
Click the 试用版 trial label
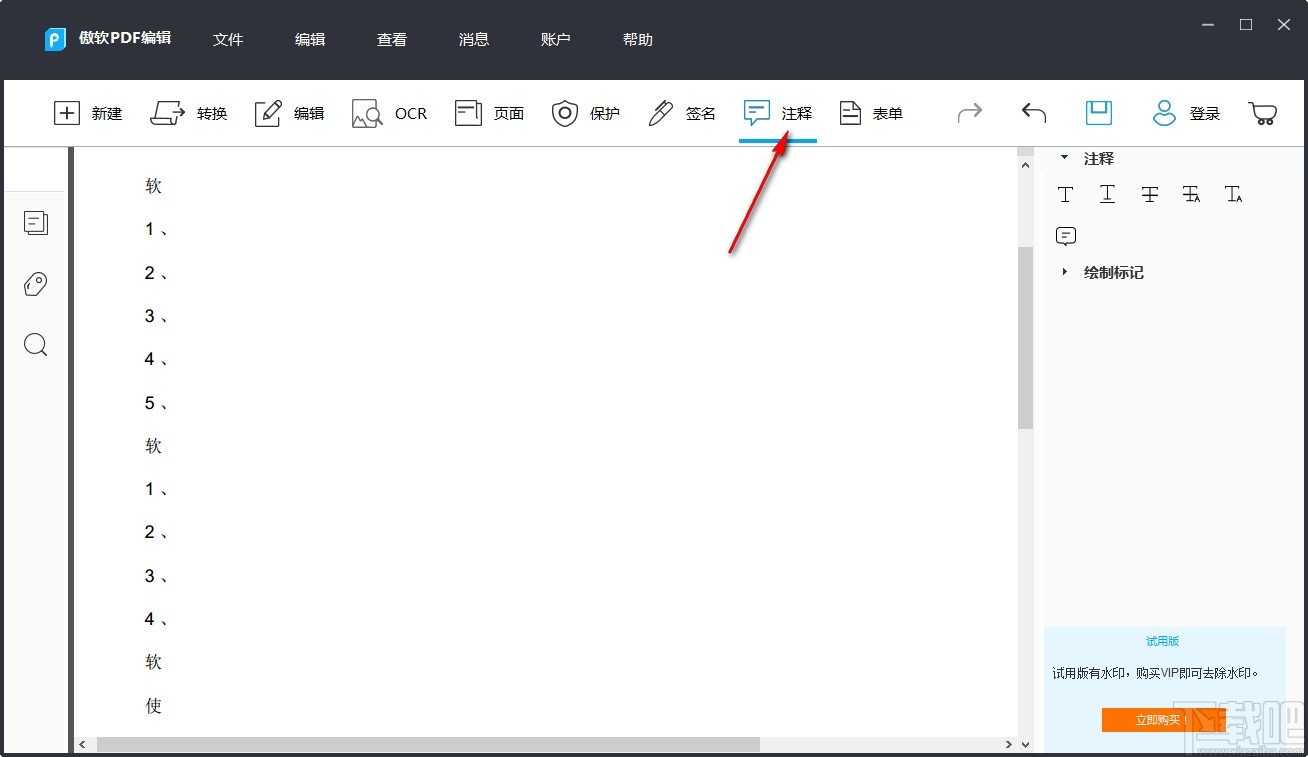[x=1163, y=641]
